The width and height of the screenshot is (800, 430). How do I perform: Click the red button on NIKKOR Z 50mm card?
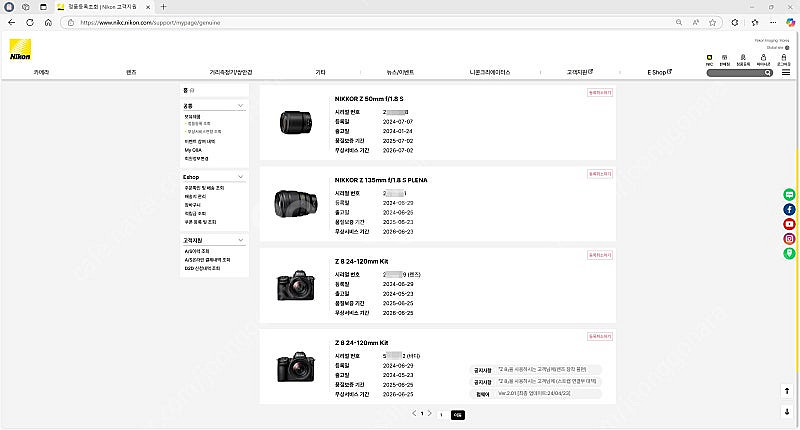point(599,93)
